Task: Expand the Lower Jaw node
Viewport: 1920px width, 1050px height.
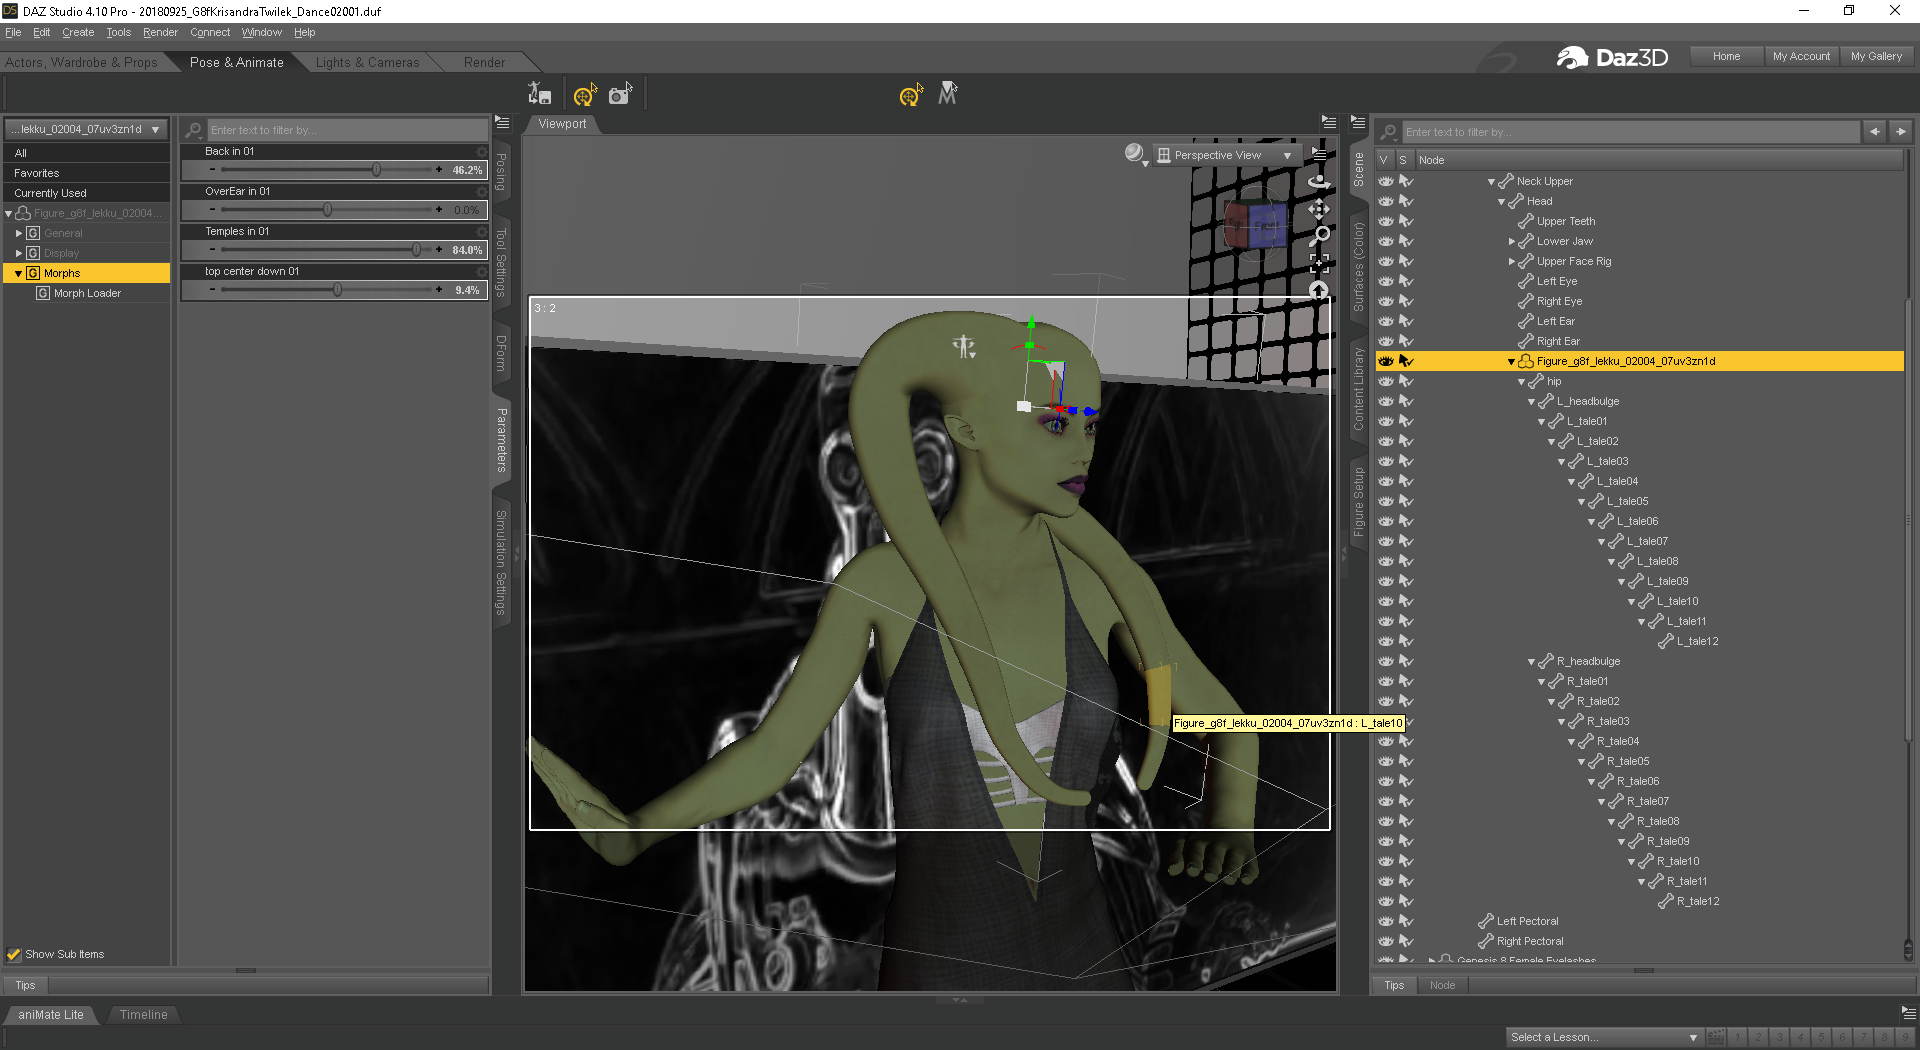Action: pos(1512,241)
